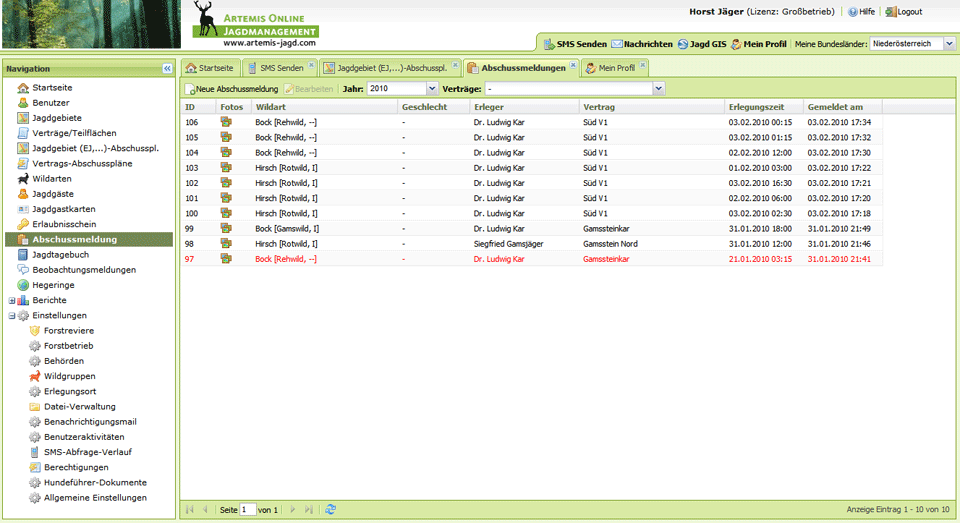This screenshot has height=523, width=960.
Task: Open the Jahr dropdown
Action: click(432, 89)
